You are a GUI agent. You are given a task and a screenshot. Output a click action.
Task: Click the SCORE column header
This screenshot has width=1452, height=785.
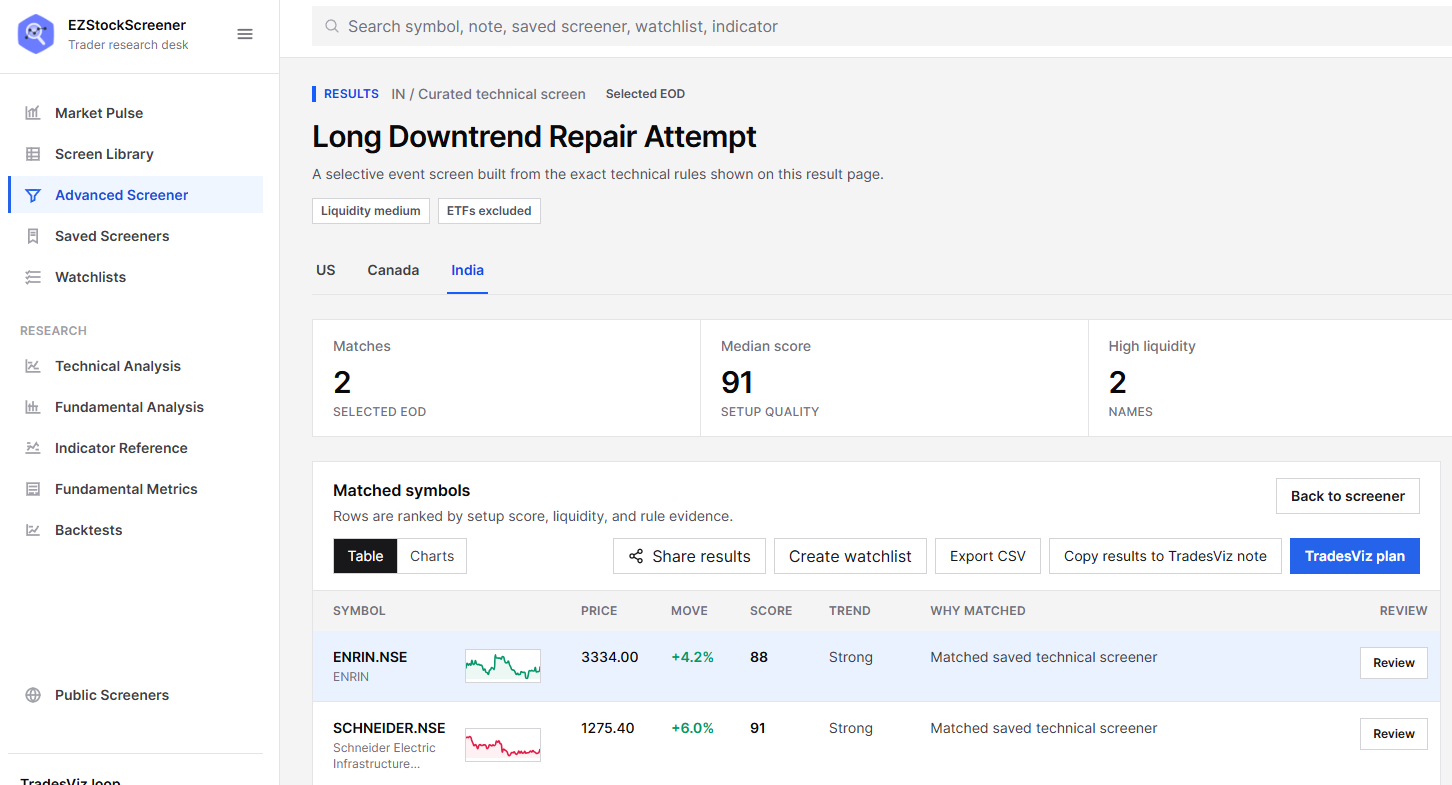(771, 611)
